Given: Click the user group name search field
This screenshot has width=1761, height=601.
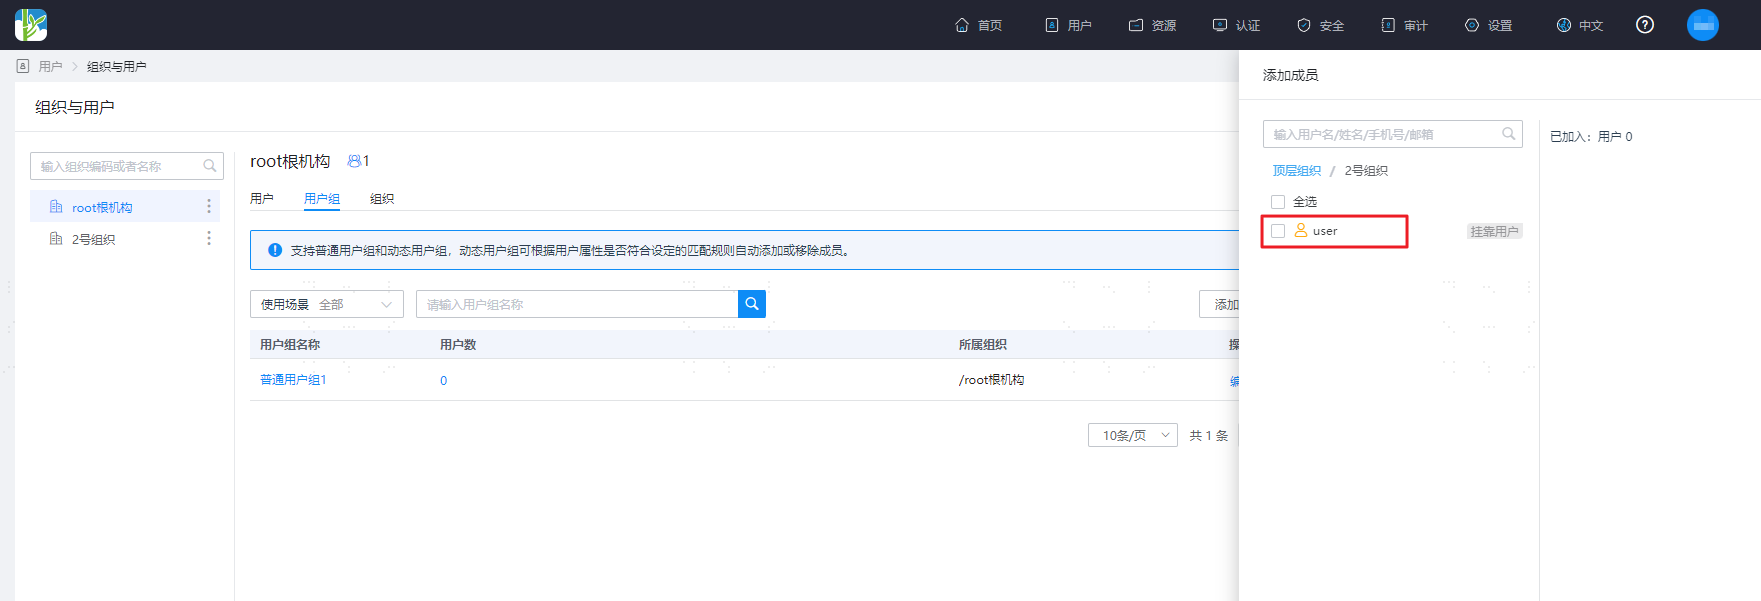Looking at the screenshot, I should pos(577,304).
